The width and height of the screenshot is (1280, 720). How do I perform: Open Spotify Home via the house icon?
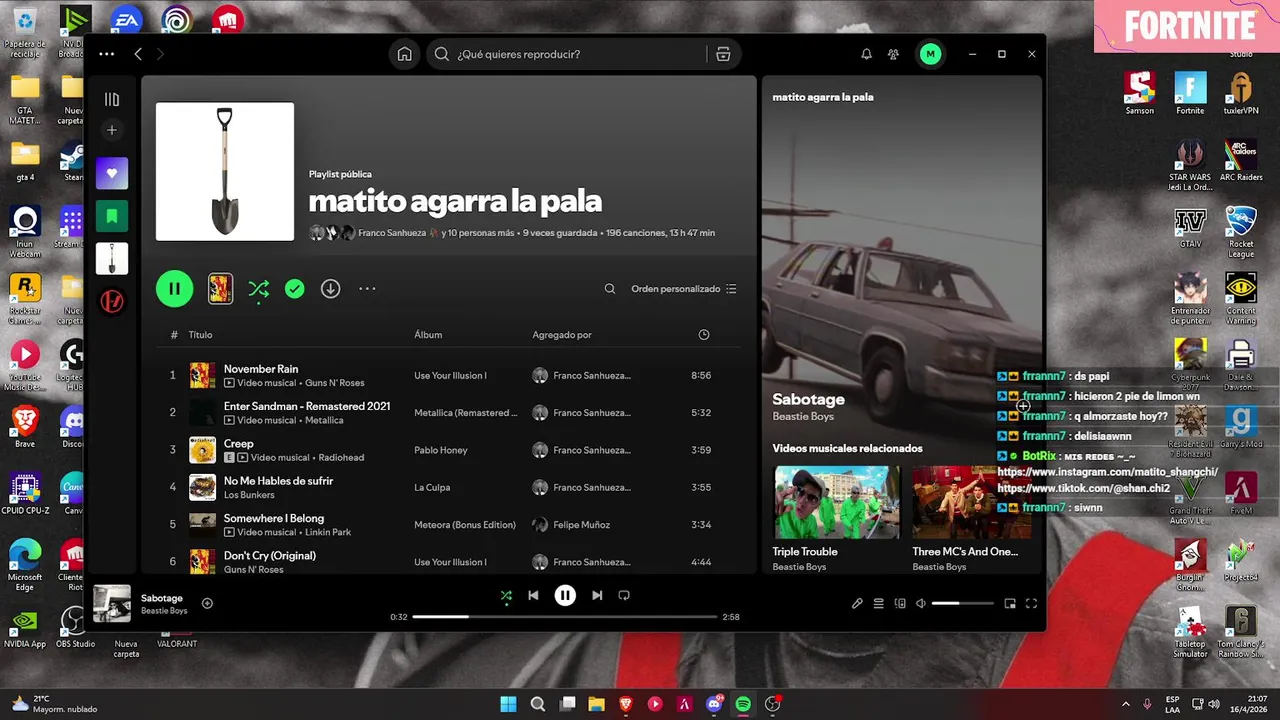point(404,54)
